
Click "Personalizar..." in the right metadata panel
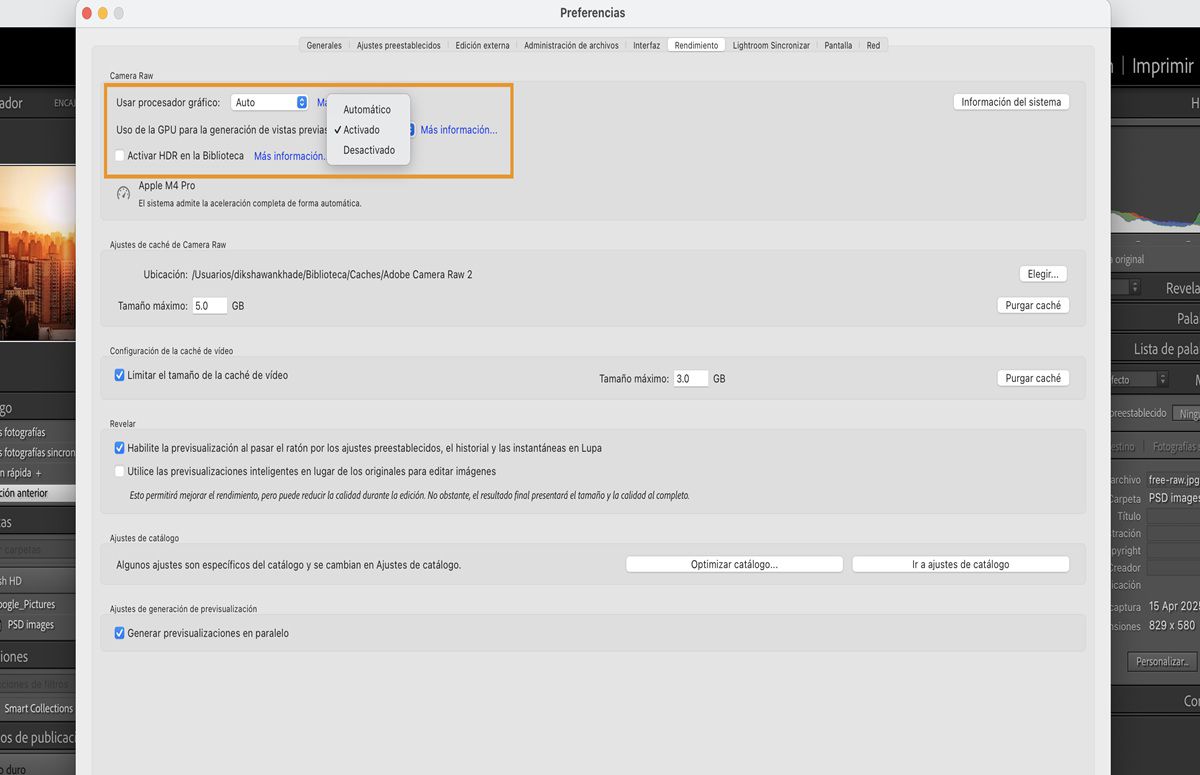(x=1161, y=661)
